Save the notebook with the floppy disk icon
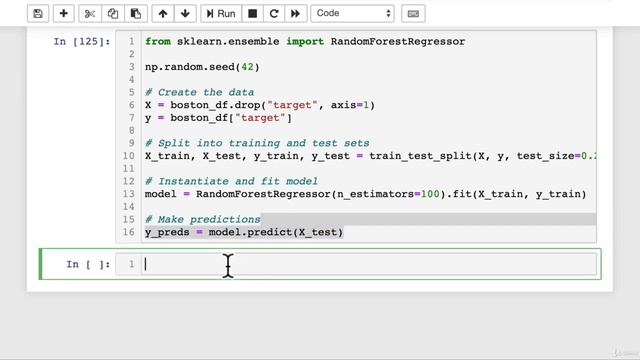The height and width of the screenshot is (360, 640). pyautogui.click(x=38, y=13)
